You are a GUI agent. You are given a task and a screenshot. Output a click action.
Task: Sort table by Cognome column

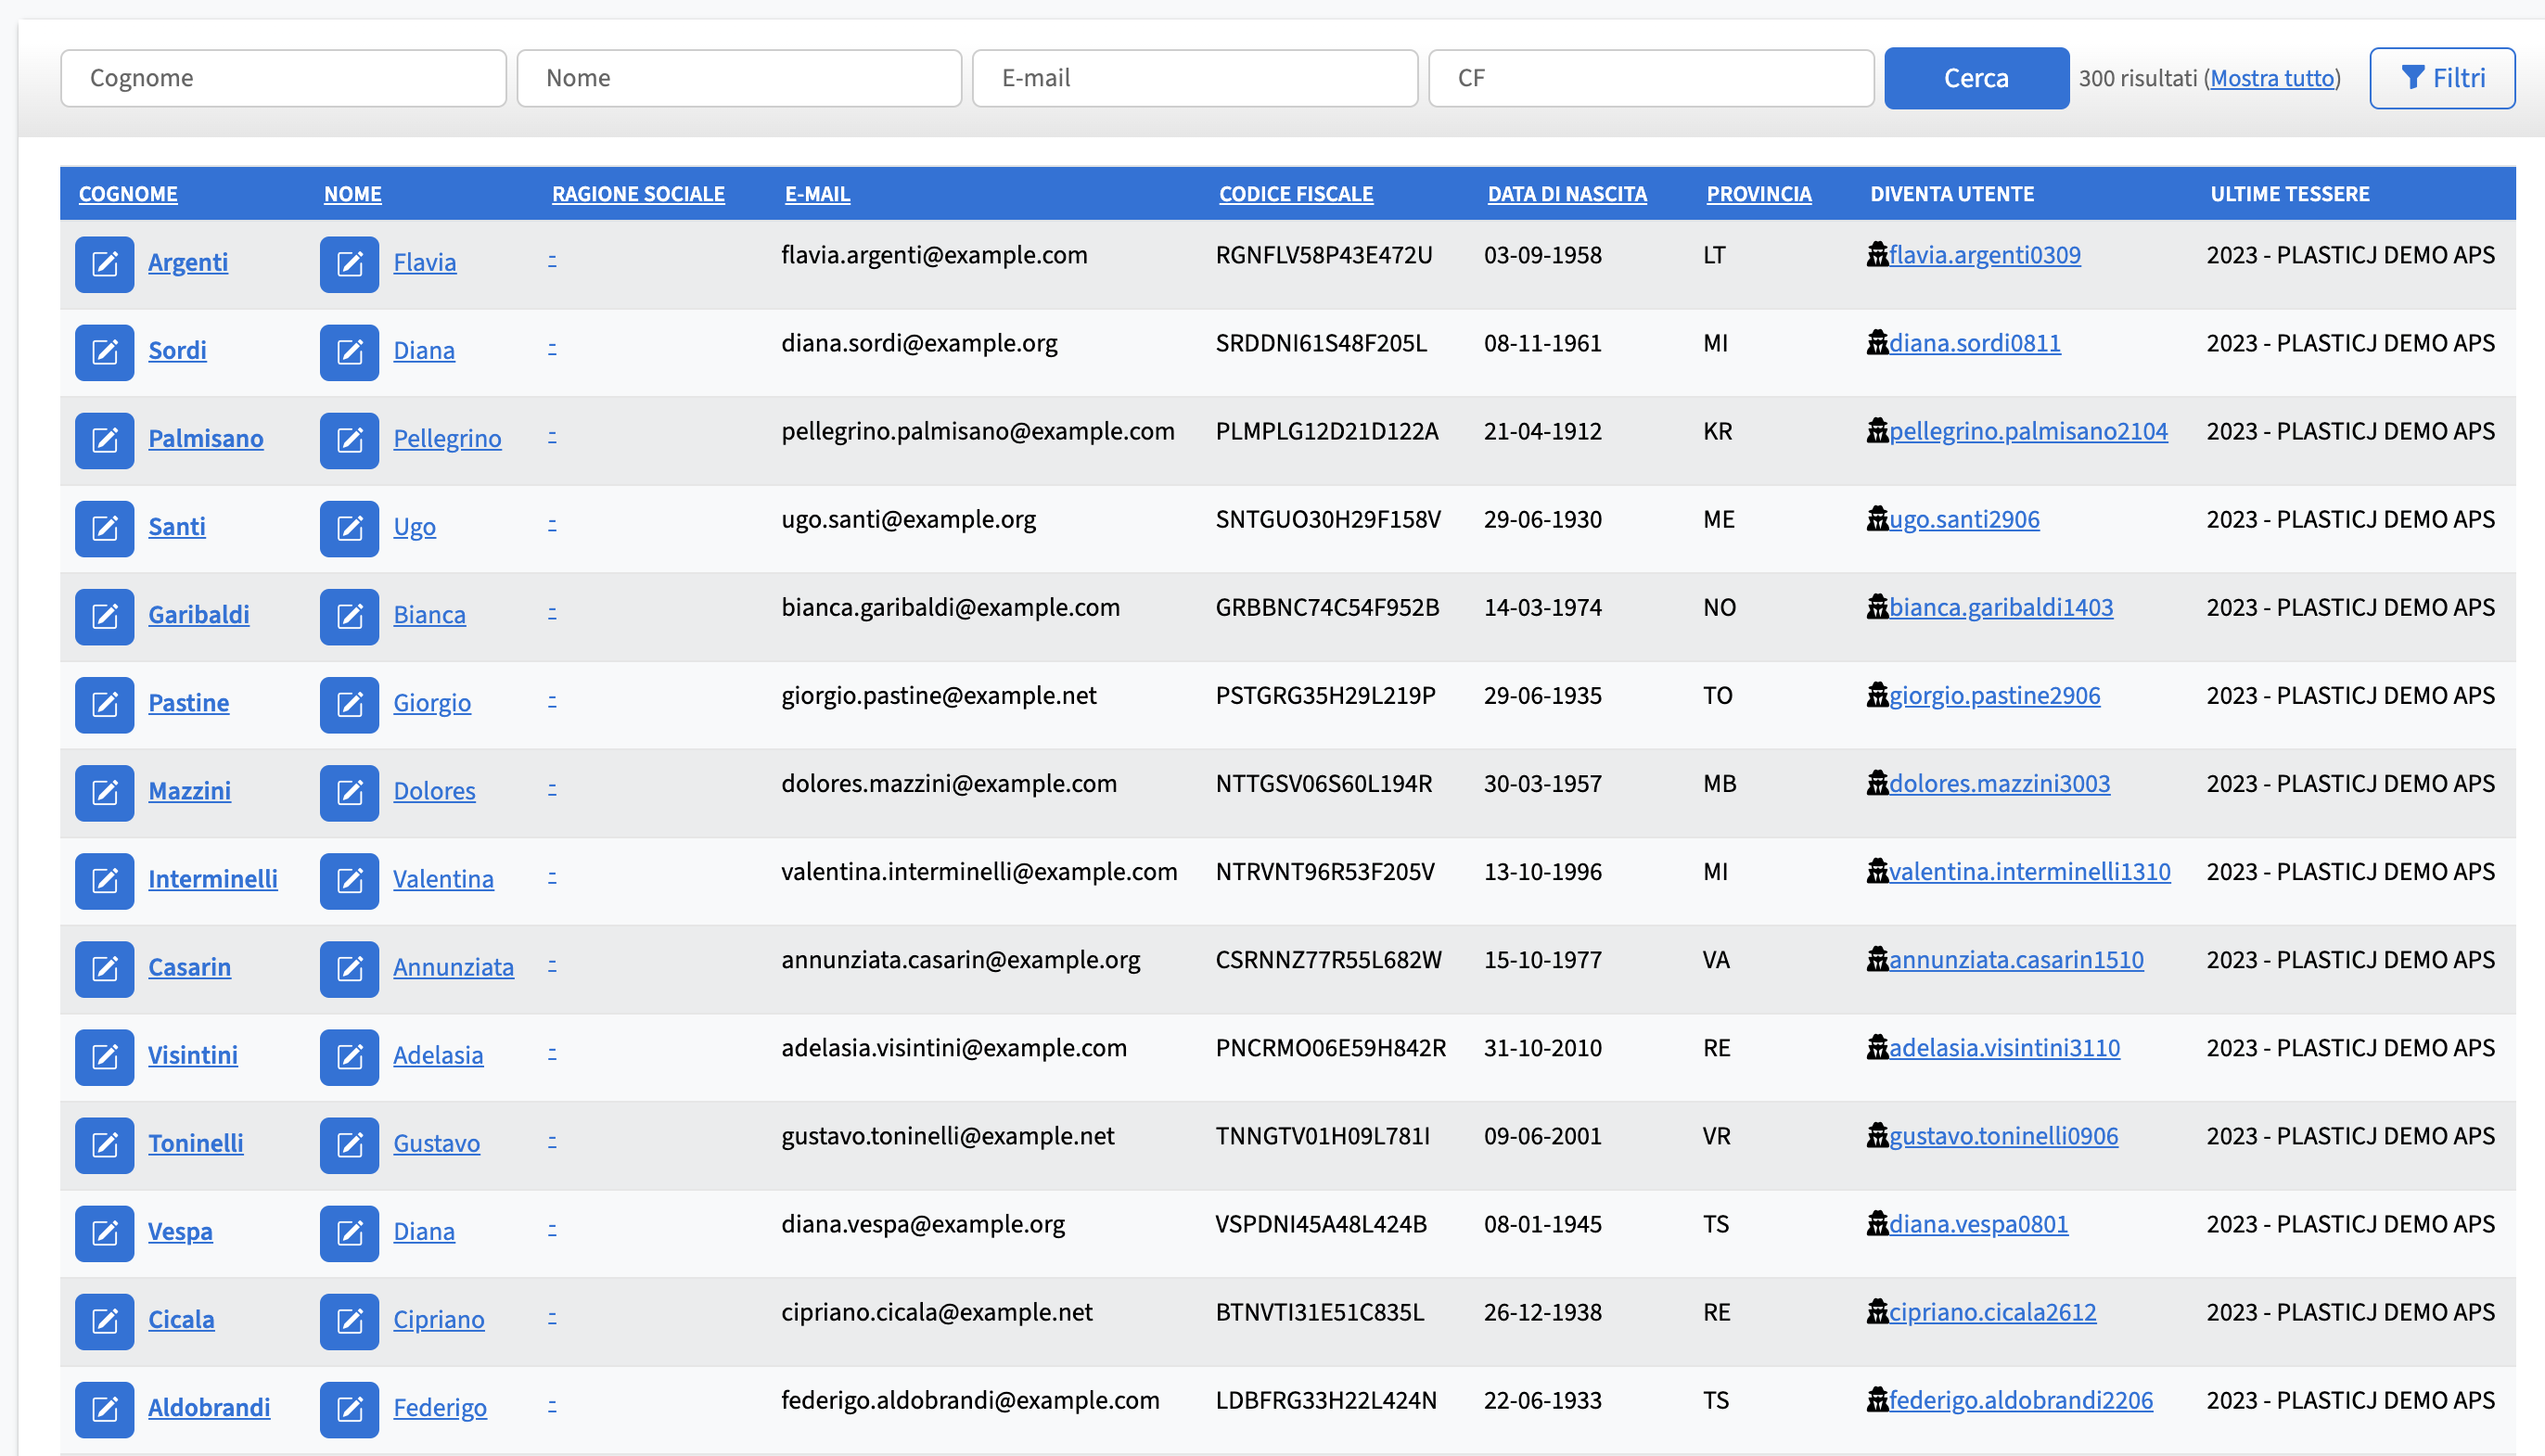(x=128, y=194)
